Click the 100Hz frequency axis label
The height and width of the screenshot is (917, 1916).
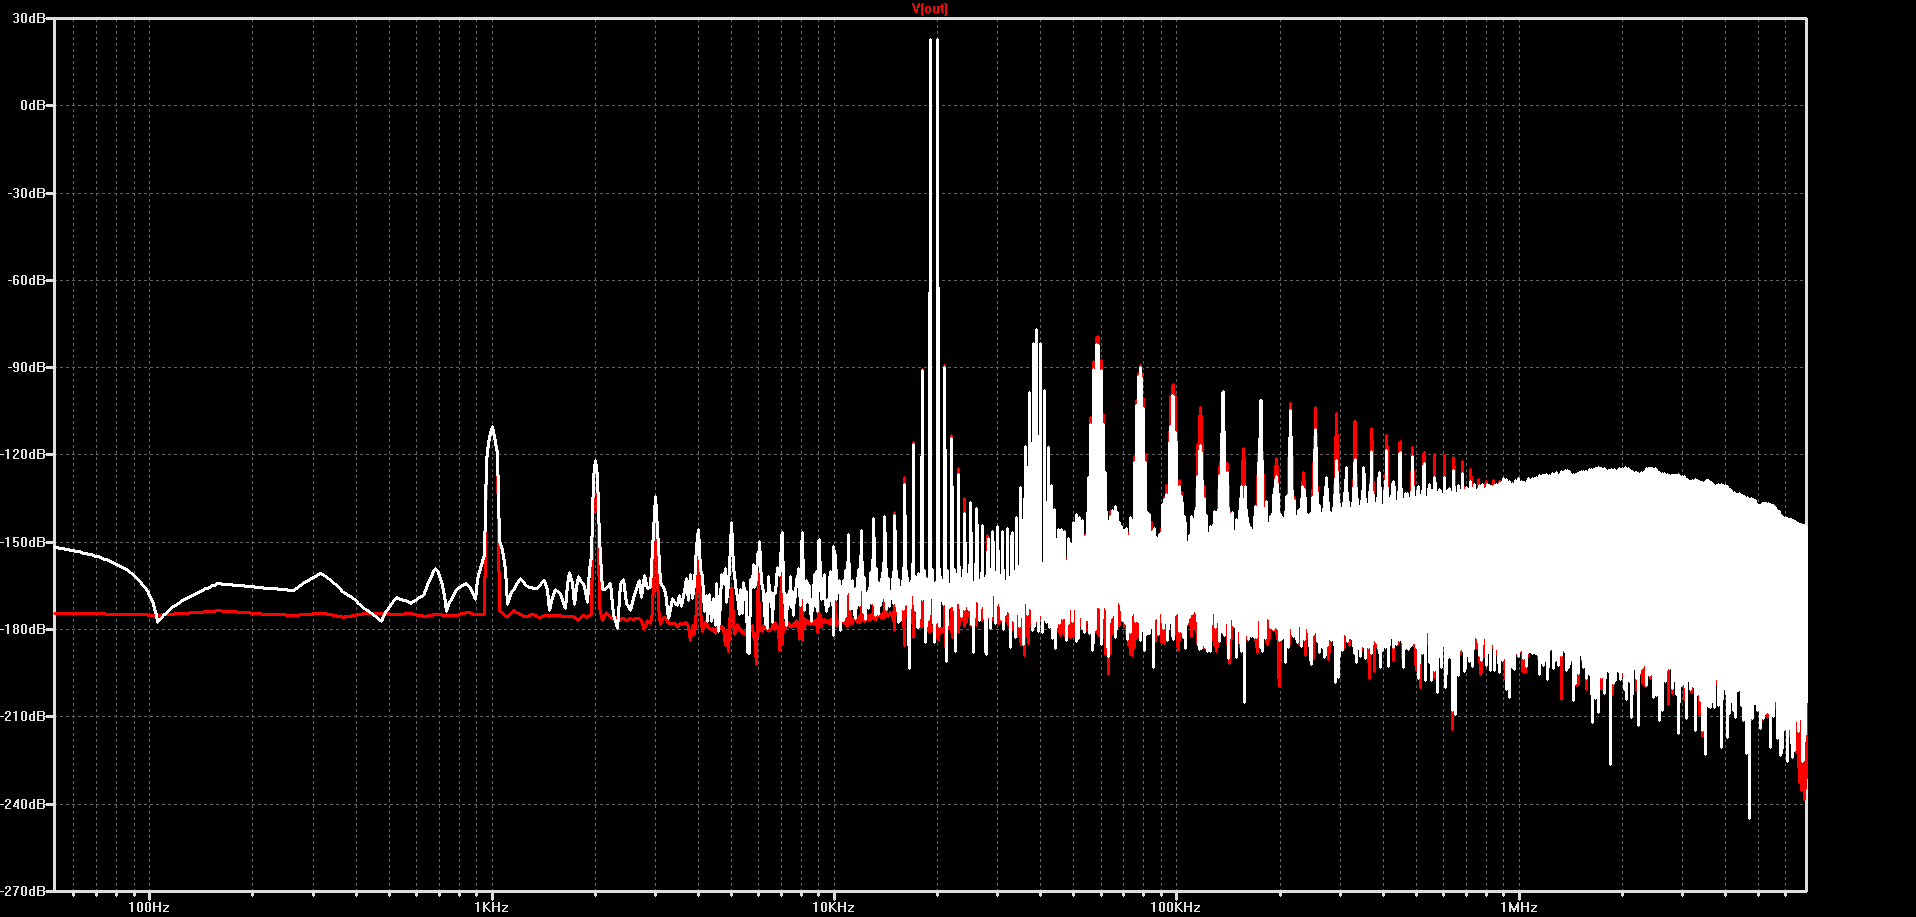[149, 907]
